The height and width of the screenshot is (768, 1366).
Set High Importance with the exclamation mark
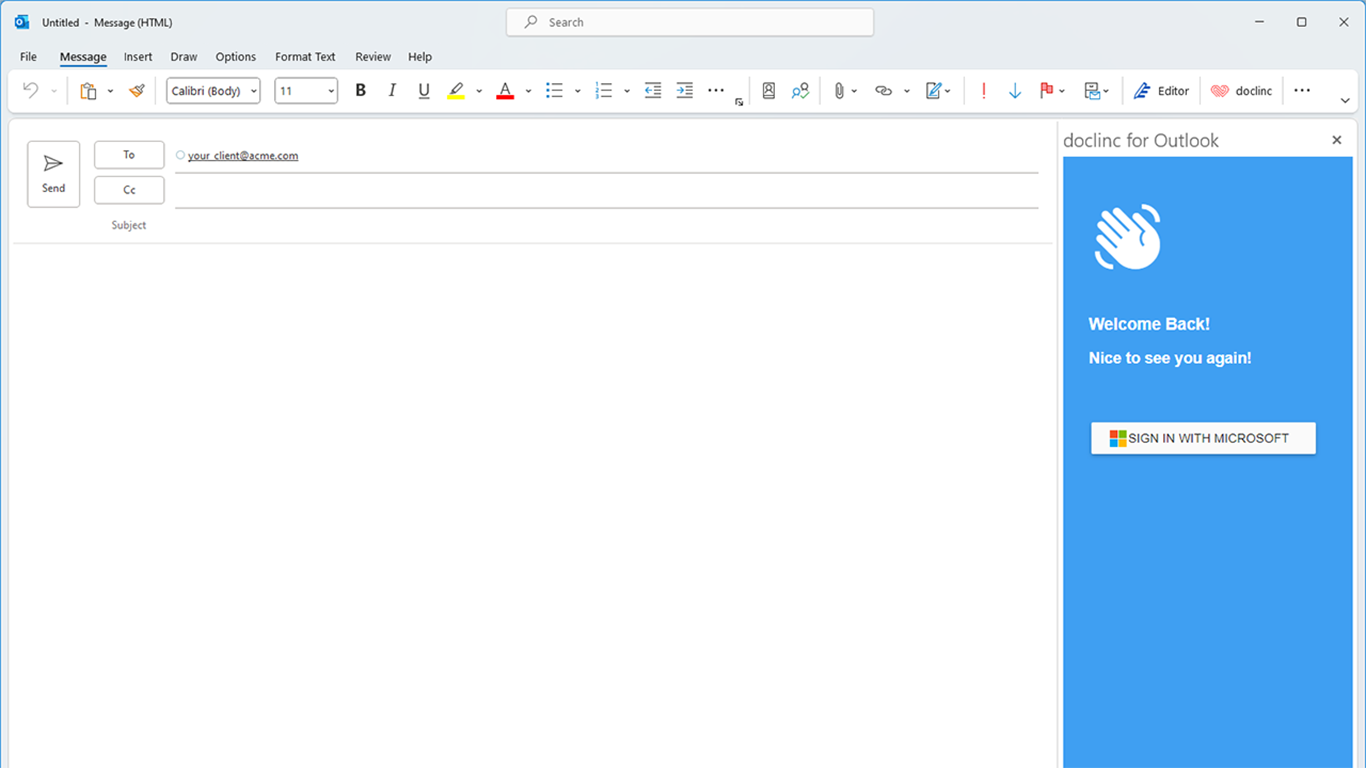pyautogui.click(x=984, y=91)
